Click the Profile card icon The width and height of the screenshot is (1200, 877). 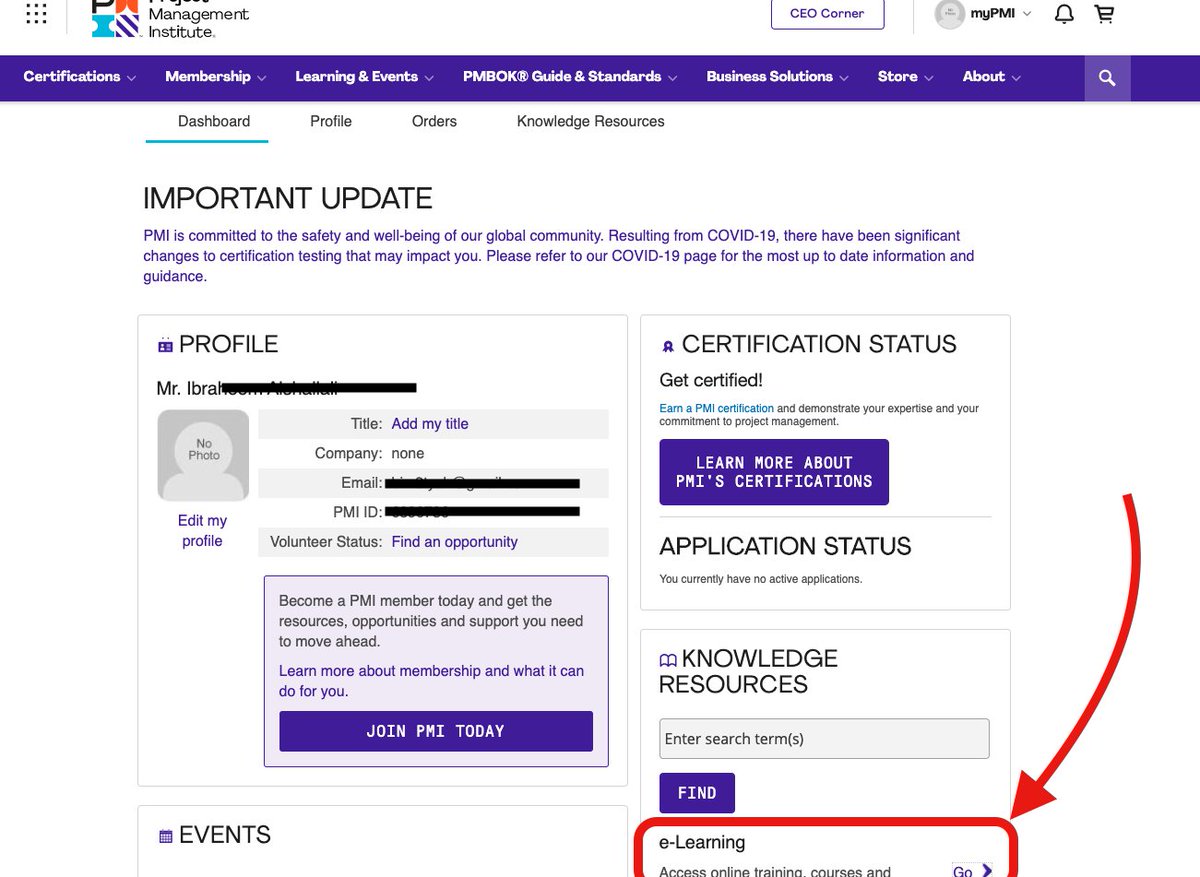(165, 346)
